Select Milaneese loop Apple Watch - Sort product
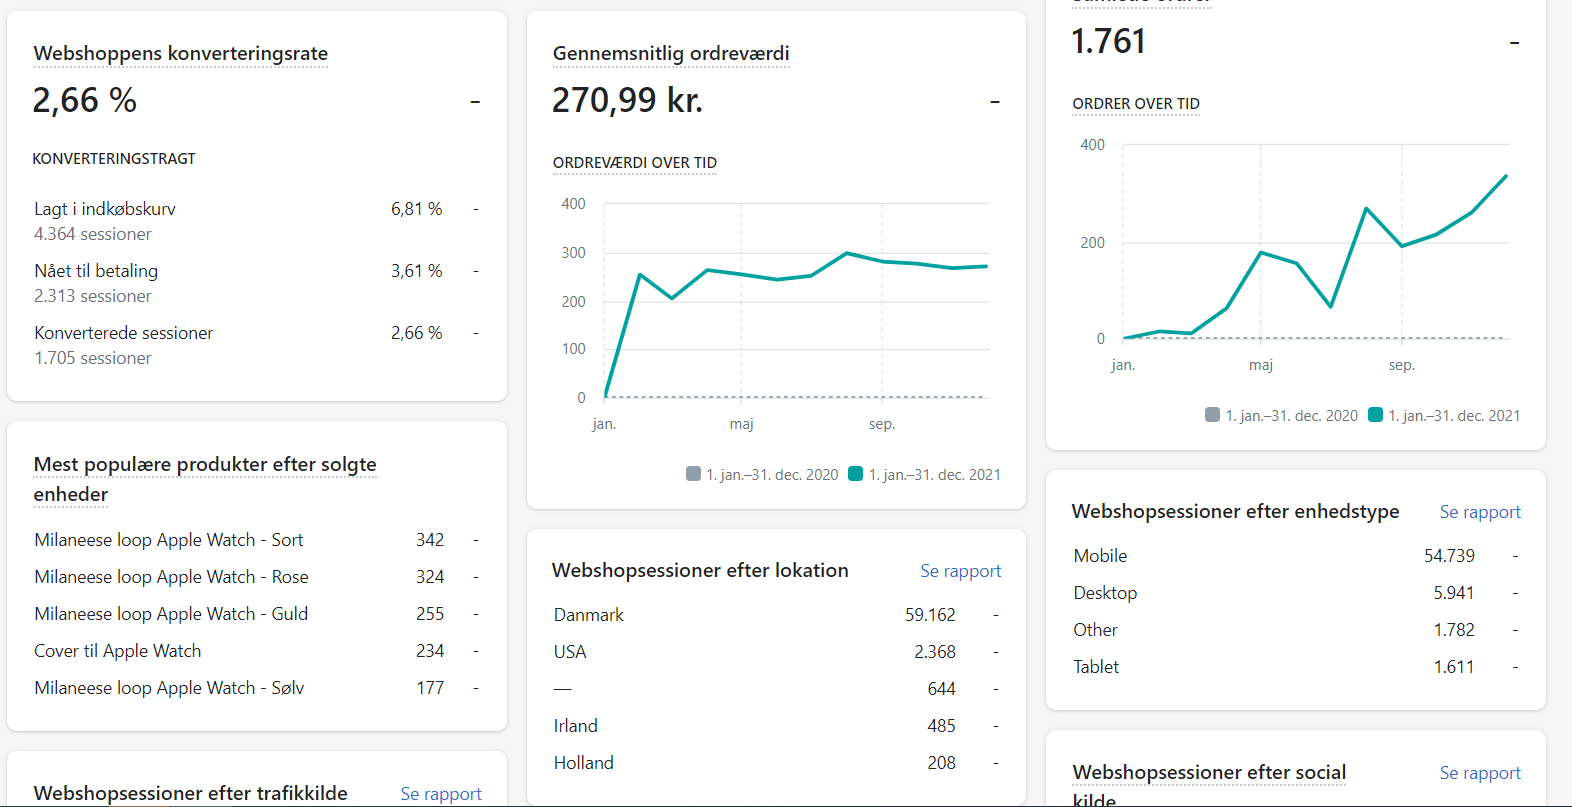Viewport: 1572px width, 807px height. tap(168, 540)
